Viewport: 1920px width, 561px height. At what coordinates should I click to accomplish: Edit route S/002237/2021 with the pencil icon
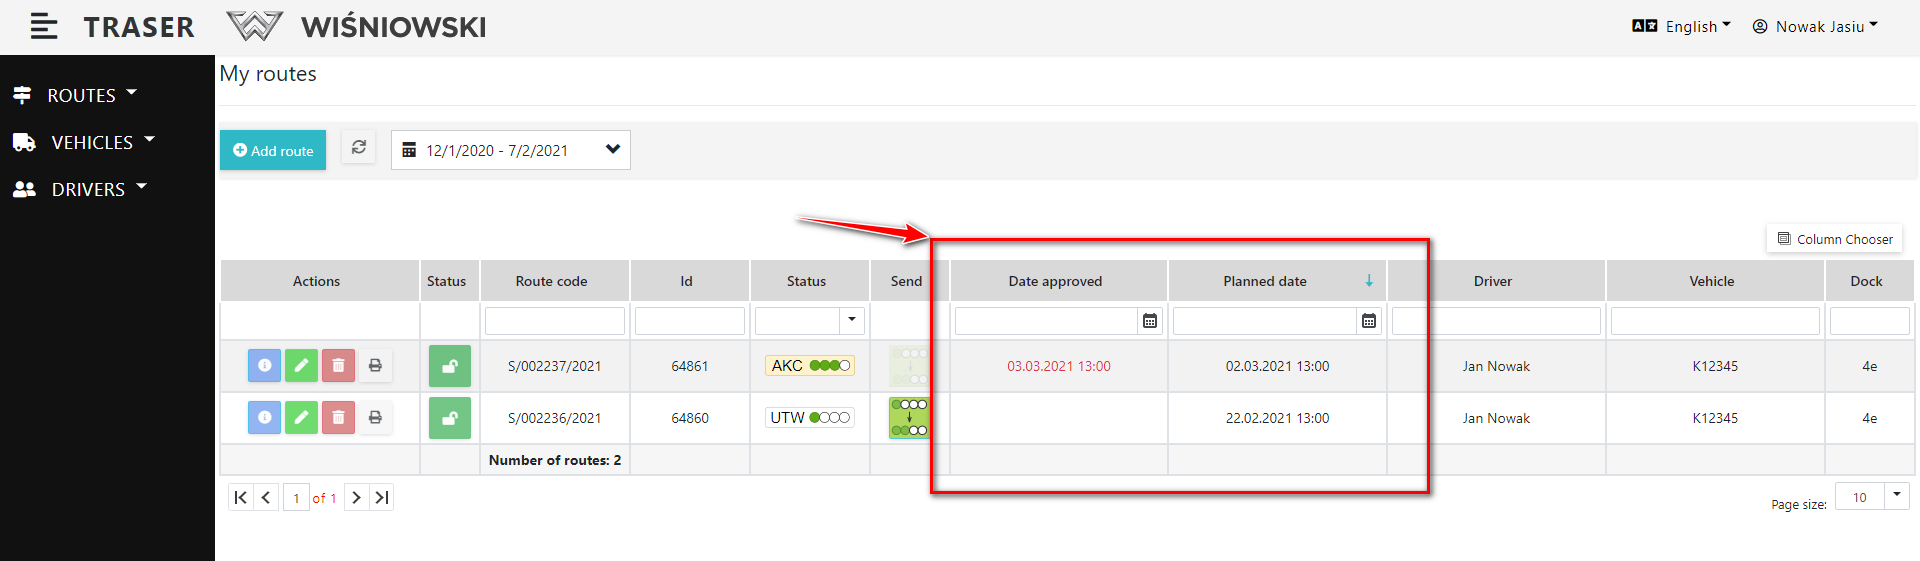pyautogui.click(x=301, y=366)
